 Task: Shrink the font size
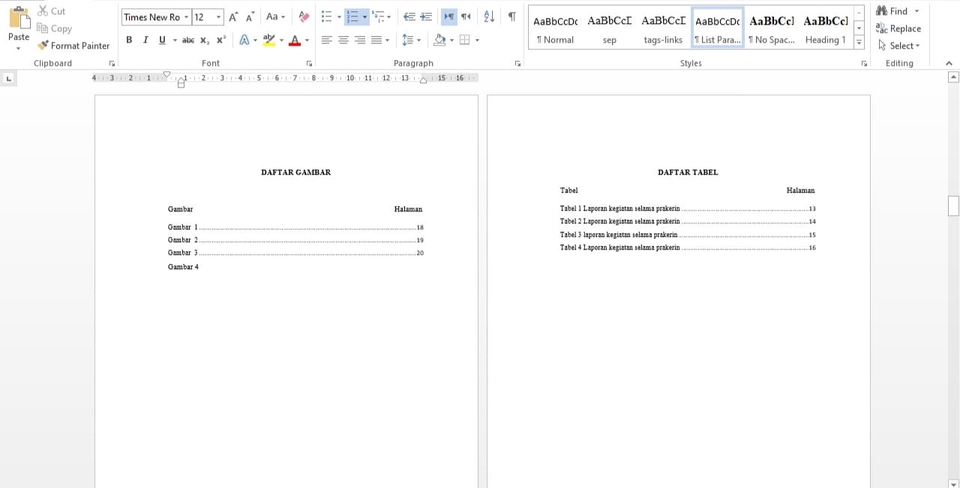(250, 17)
